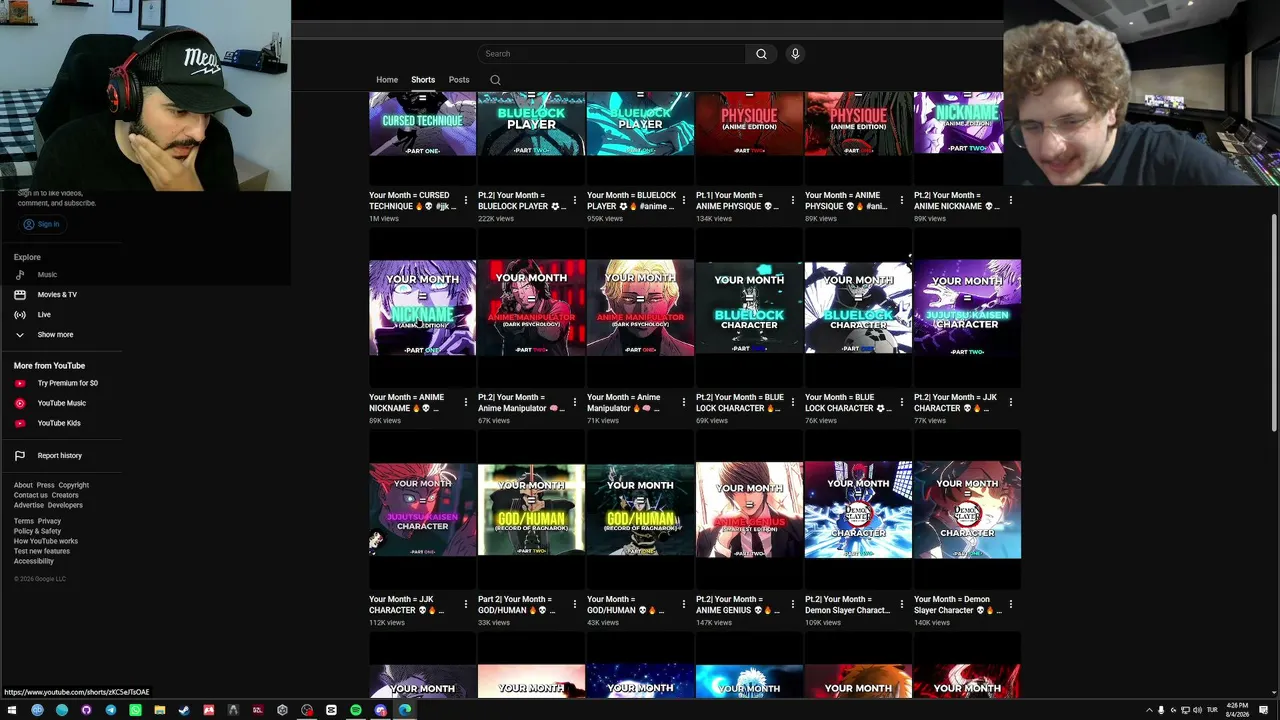Open the Movies & TV icon

(x=19, y=295)
